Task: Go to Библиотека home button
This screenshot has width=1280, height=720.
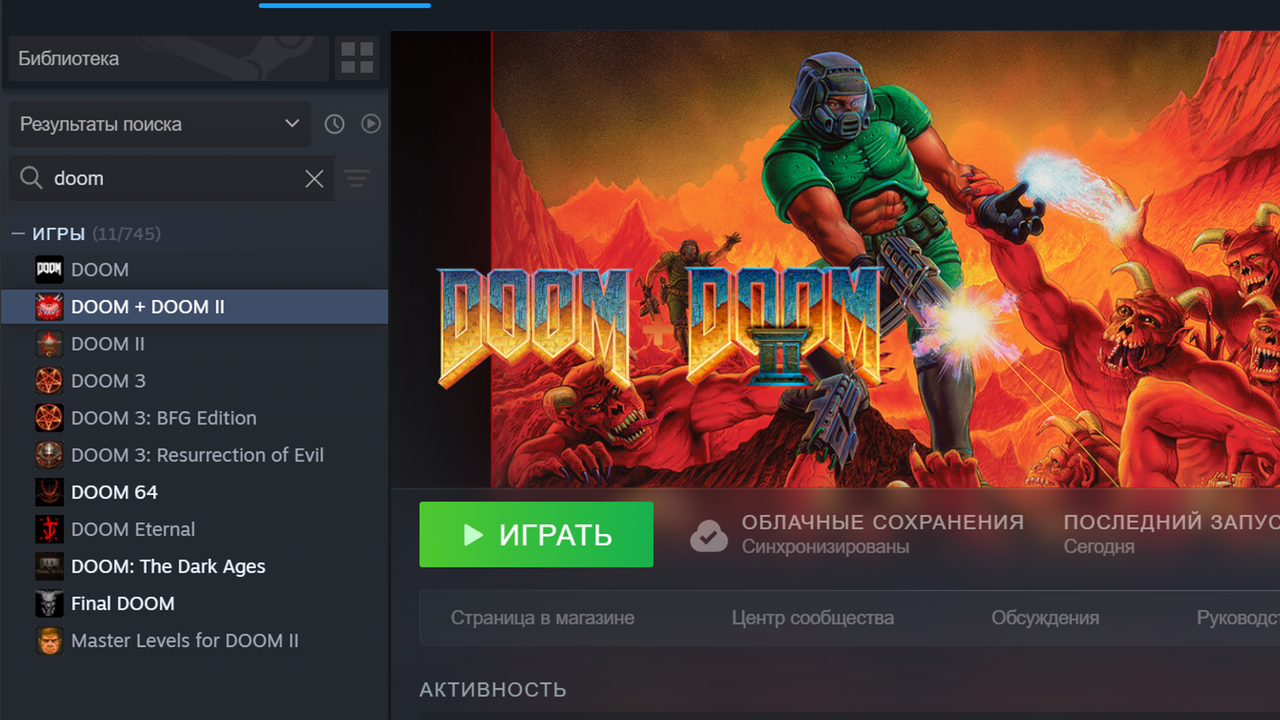Action: tap(169, 58)
